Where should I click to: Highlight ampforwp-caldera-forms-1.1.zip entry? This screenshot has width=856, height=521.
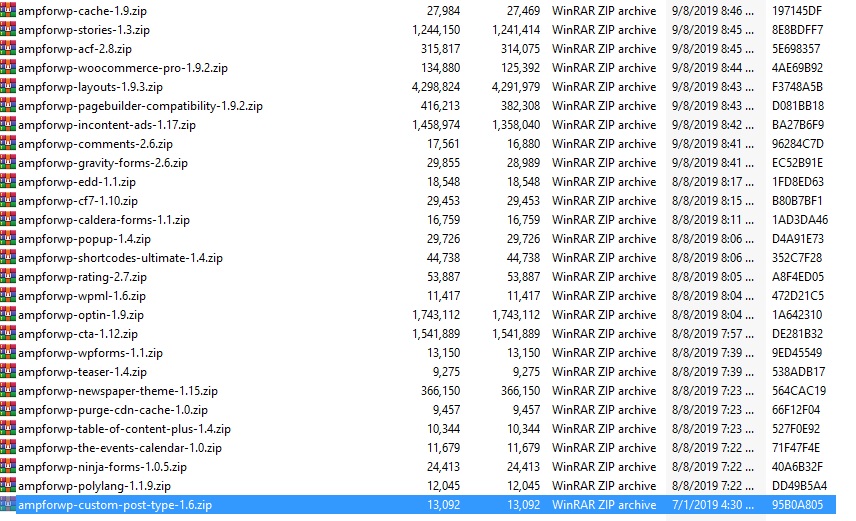point(98,220)
